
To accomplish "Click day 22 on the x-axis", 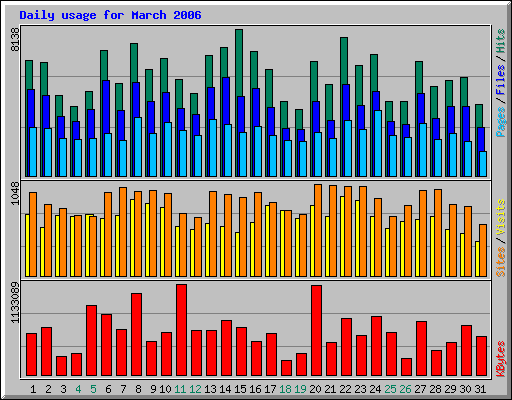I will point(345,389).
